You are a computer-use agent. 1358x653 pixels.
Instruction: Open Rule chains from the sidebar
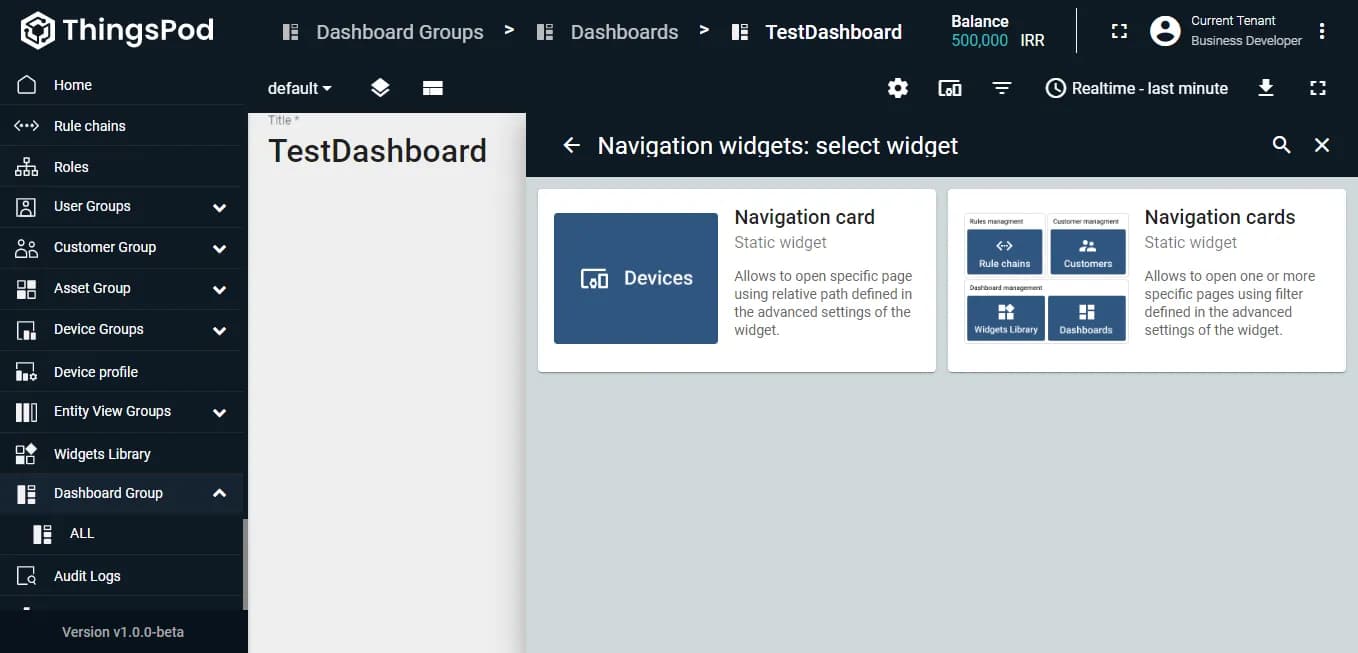(89, 126)
